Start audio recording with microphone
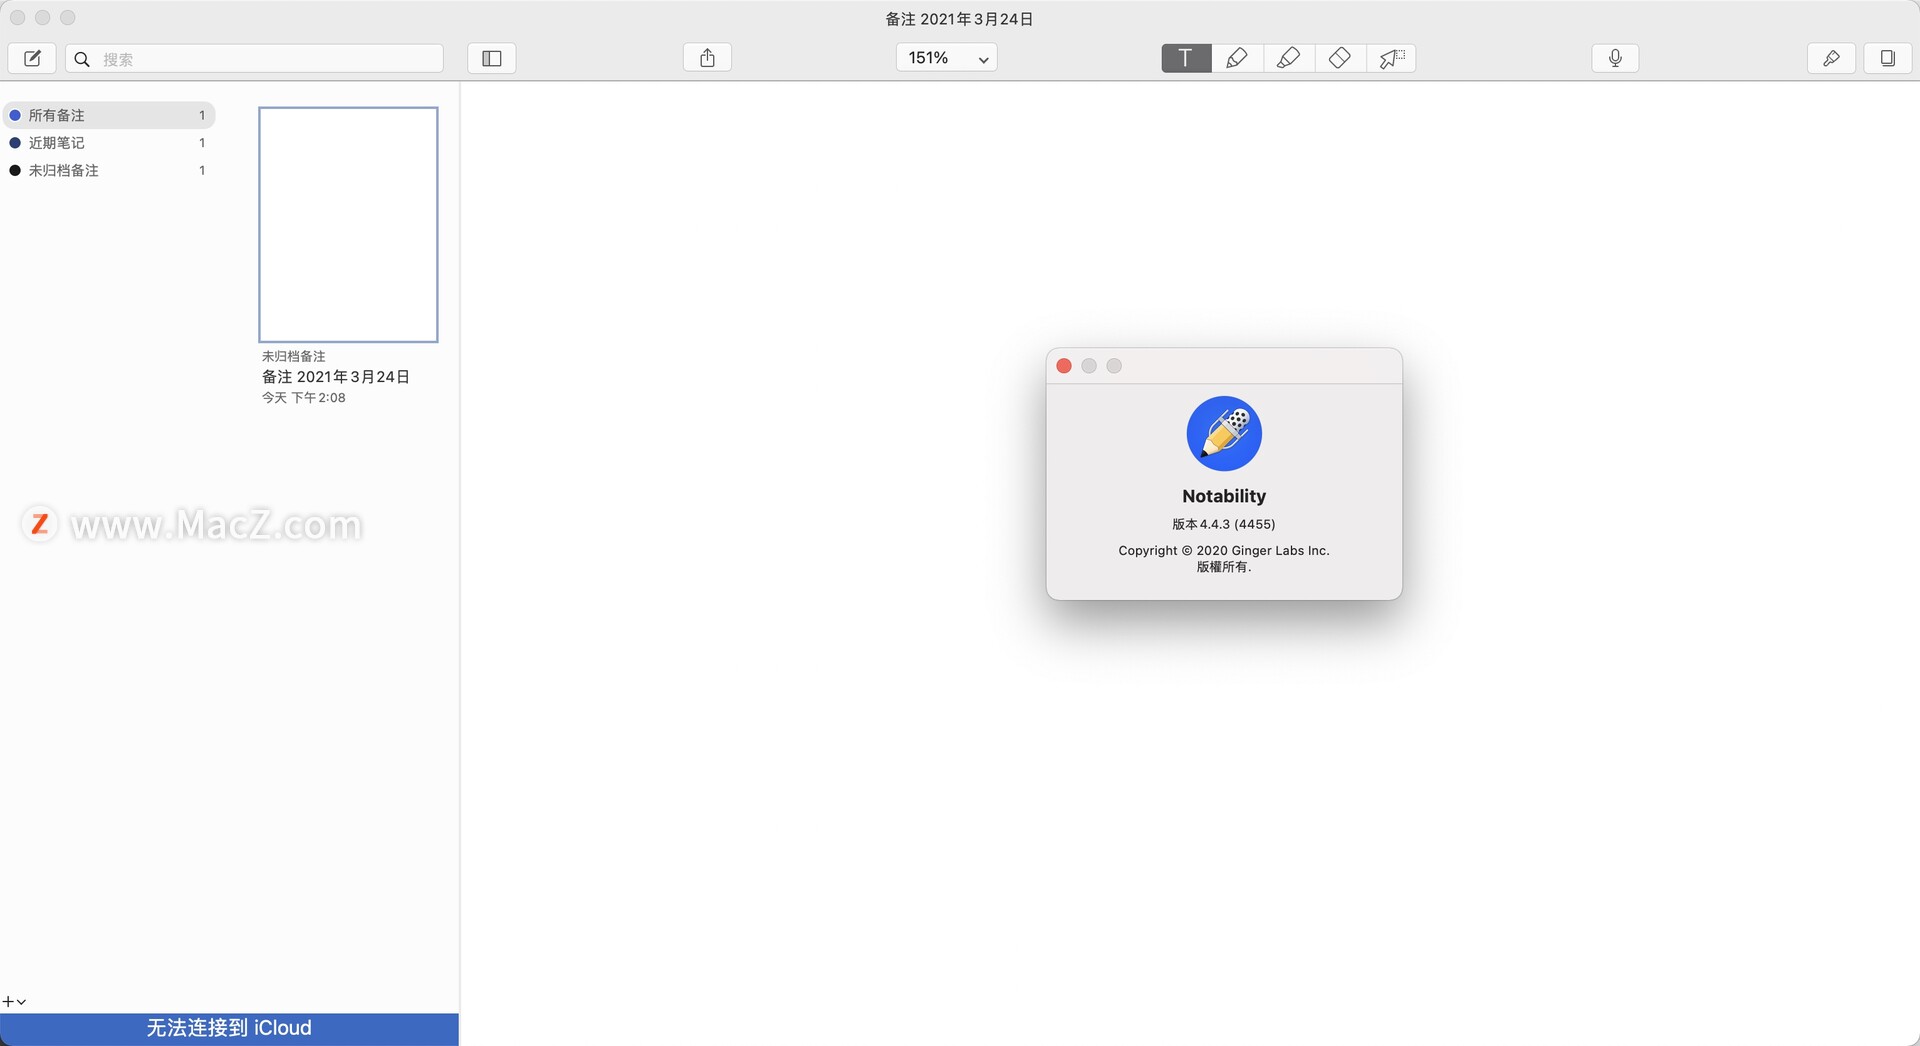The width and height of the screenshot is (1920, 1046). tap(1615, 58)
